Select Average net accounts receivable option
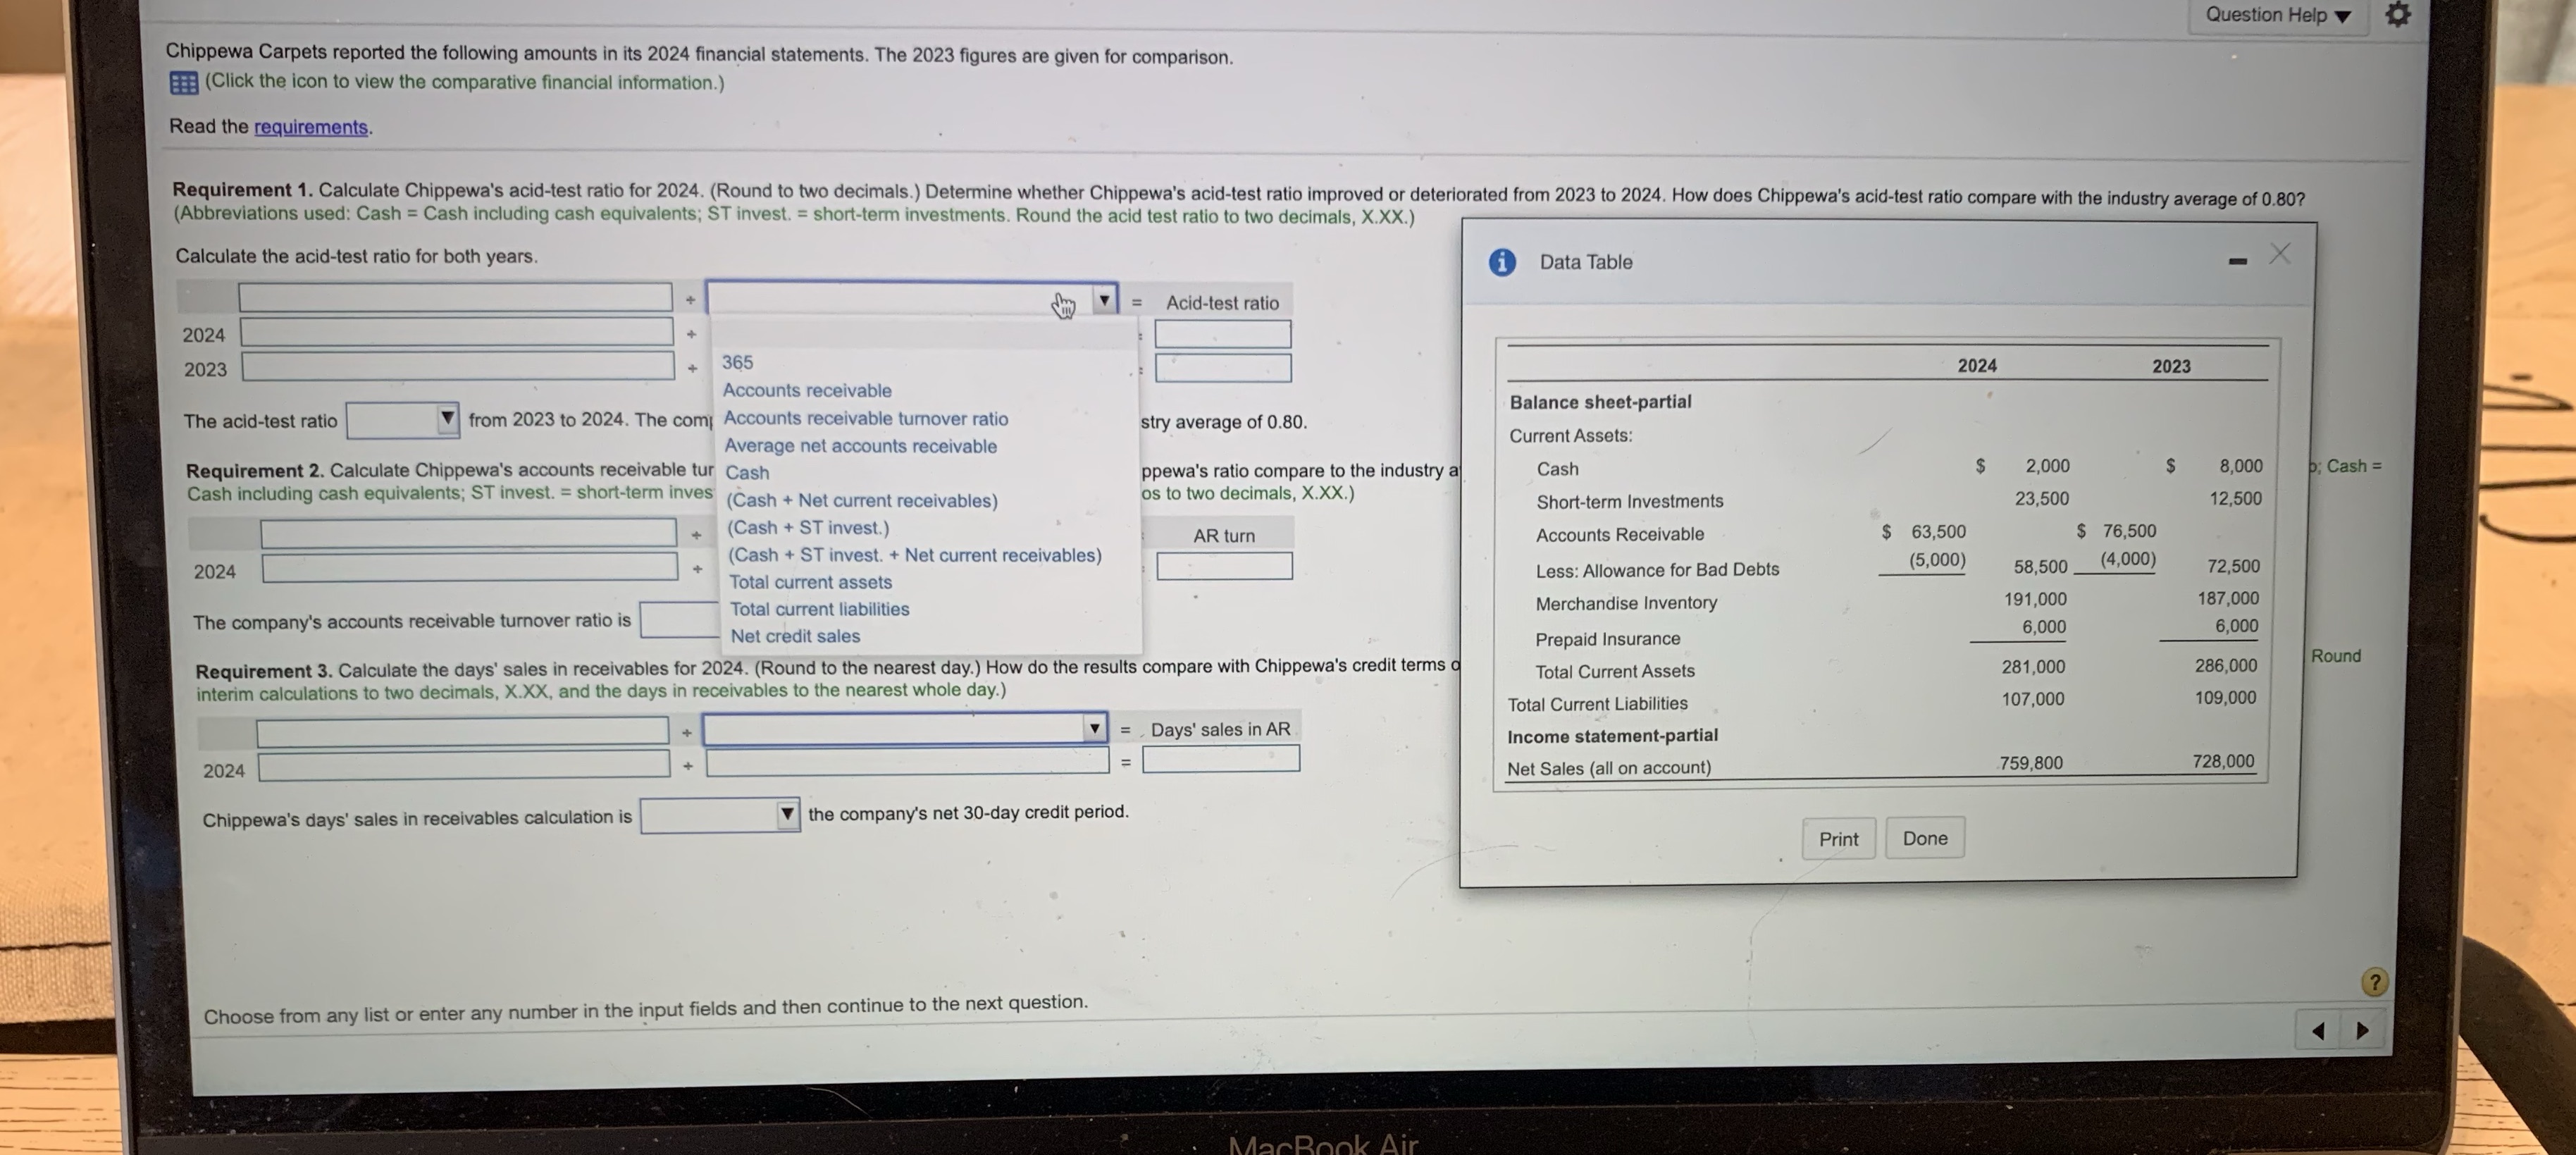2576x1155 pixels. pos(860,446)
